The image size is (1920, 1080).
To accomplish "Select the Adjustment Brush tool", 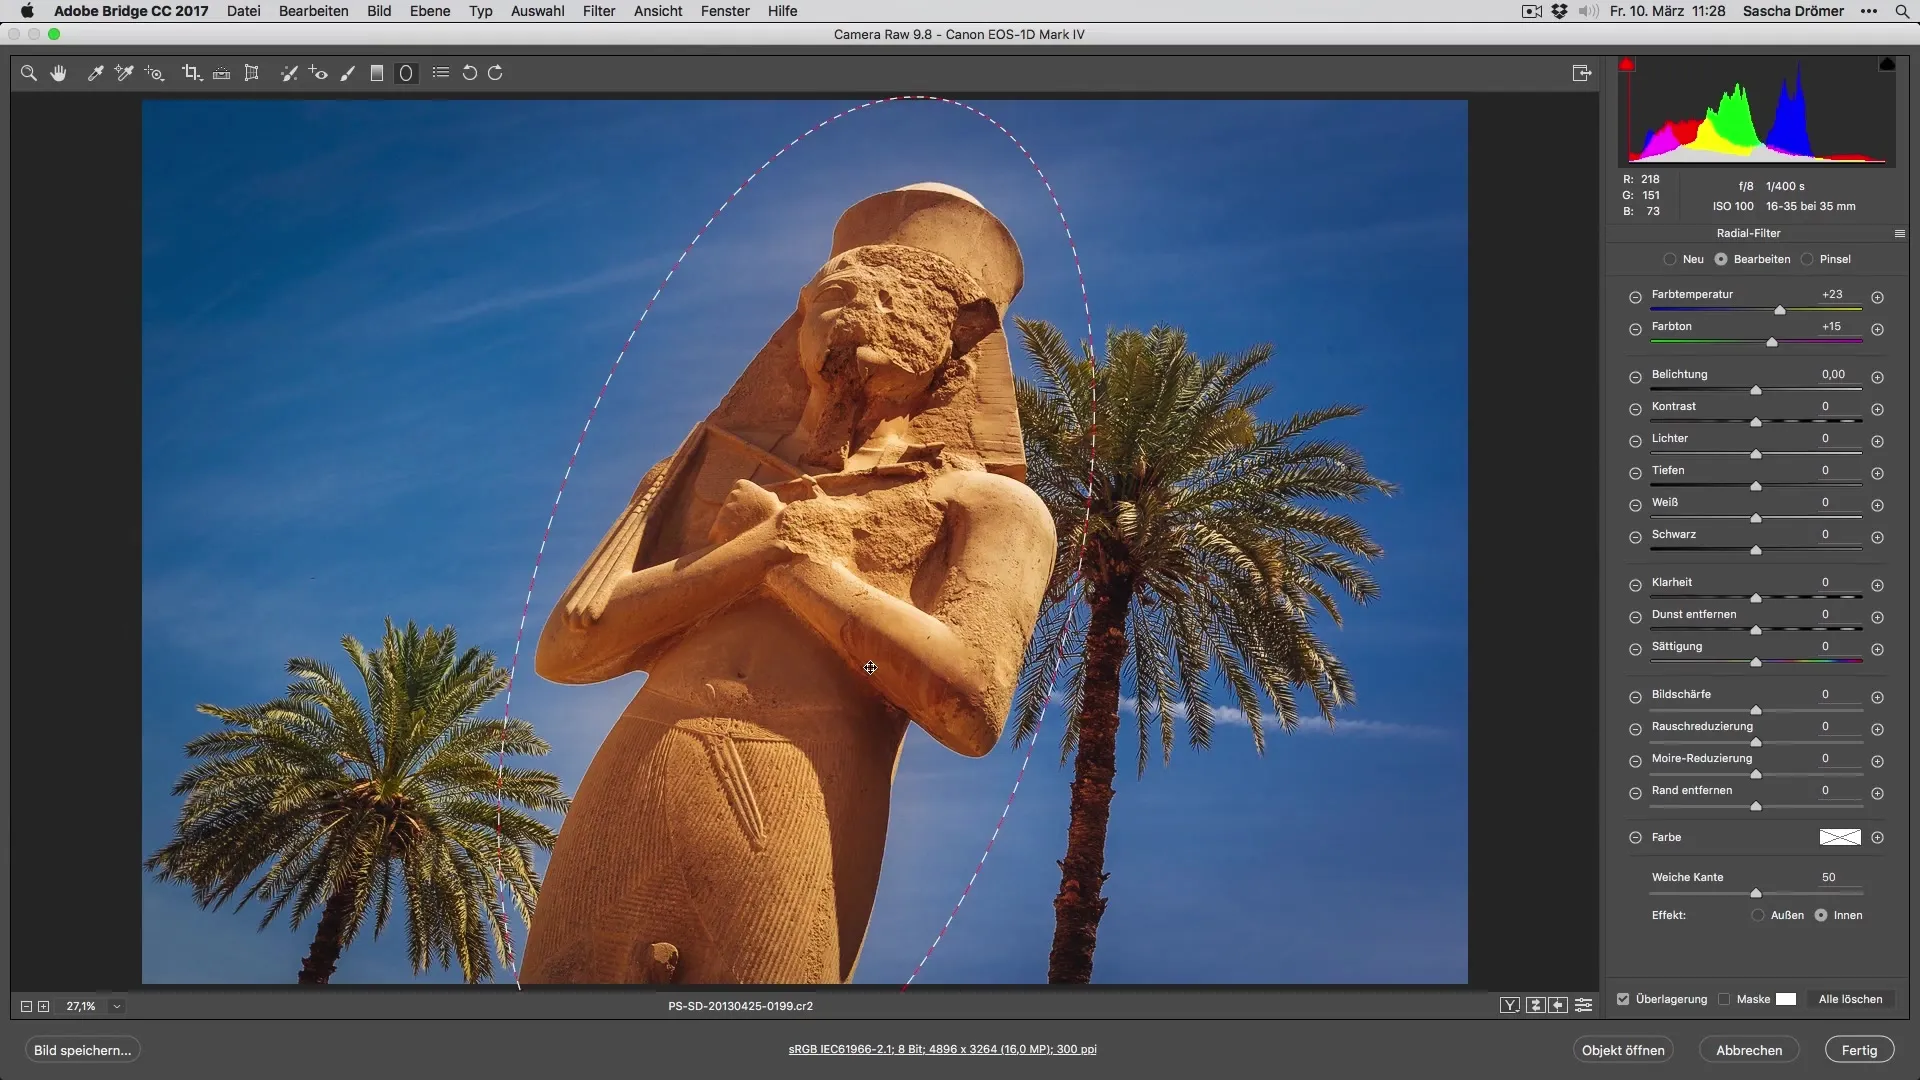I will click(x=348, y=73).
